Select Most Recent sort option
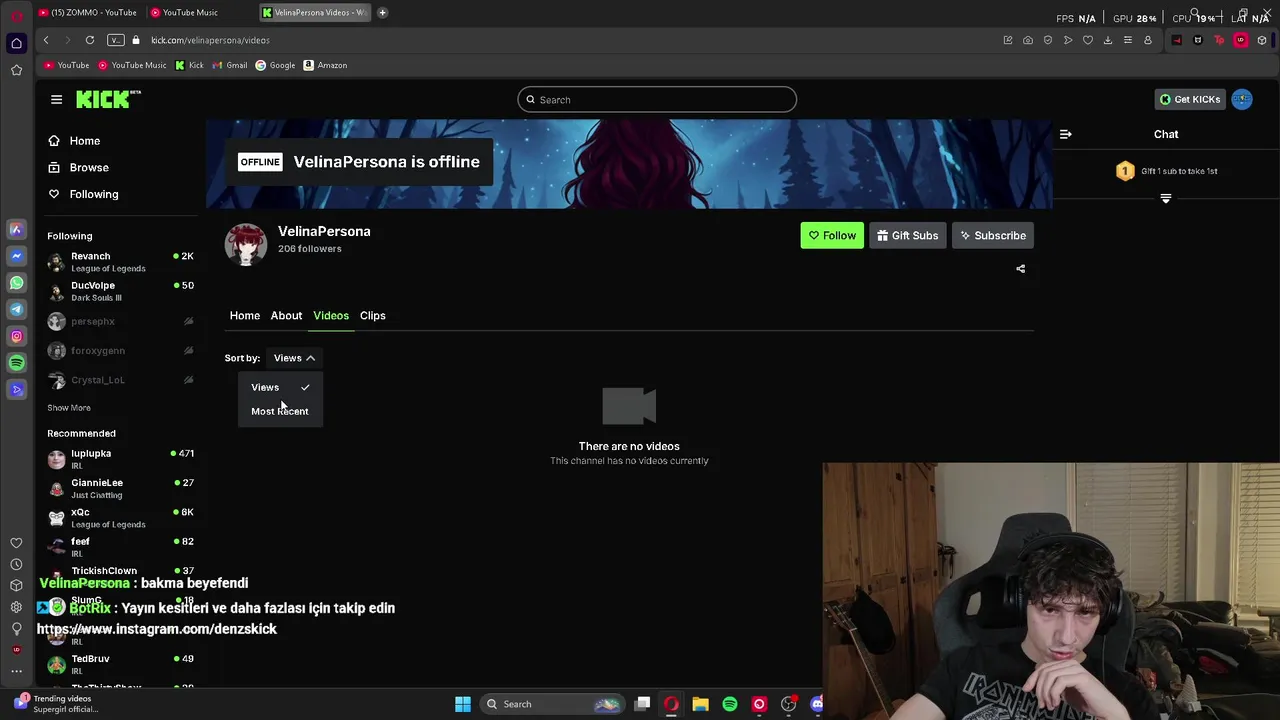The height and width of the screenshot is (720, 1280). (x=280, y=411)
